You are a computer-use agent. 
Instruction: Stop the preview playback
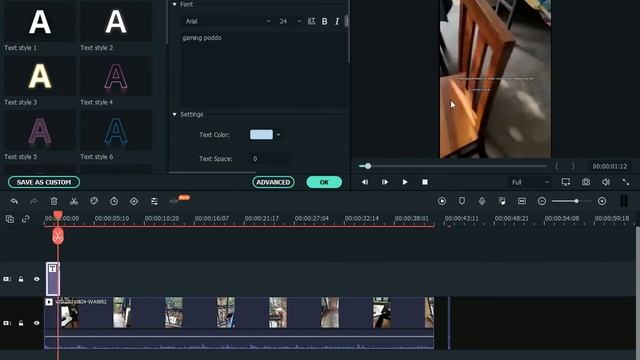pos(425,182)
